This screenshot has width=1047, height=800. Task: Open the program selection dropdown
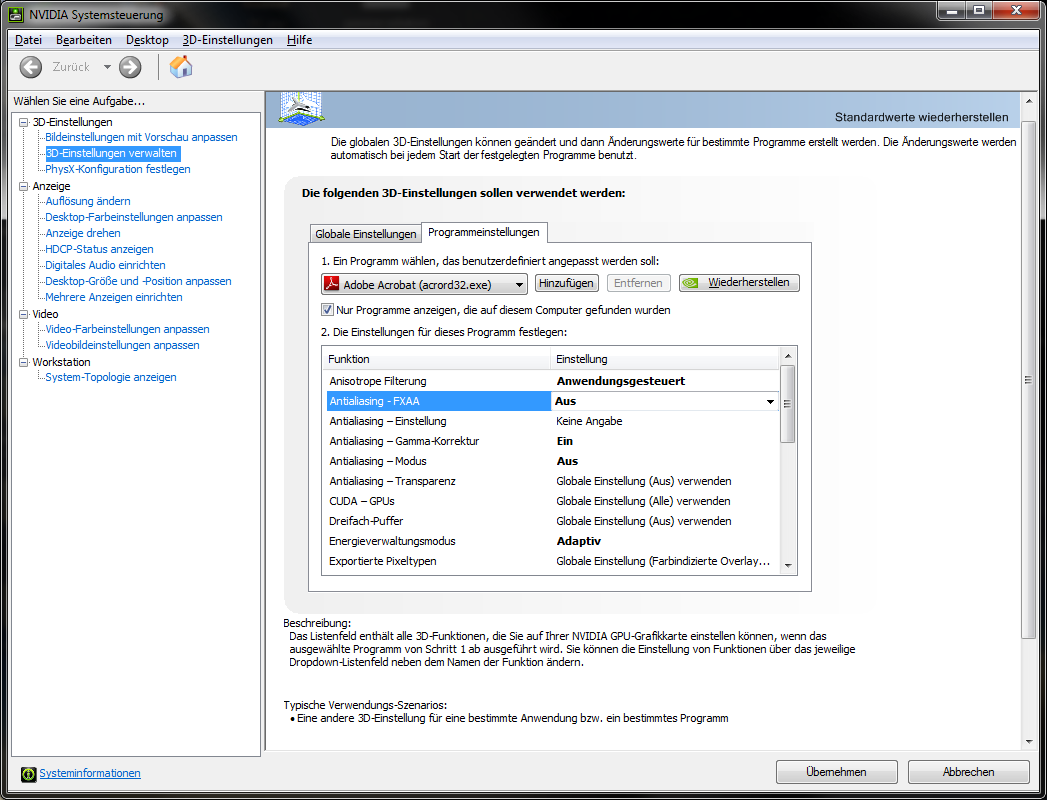point(424,284)
